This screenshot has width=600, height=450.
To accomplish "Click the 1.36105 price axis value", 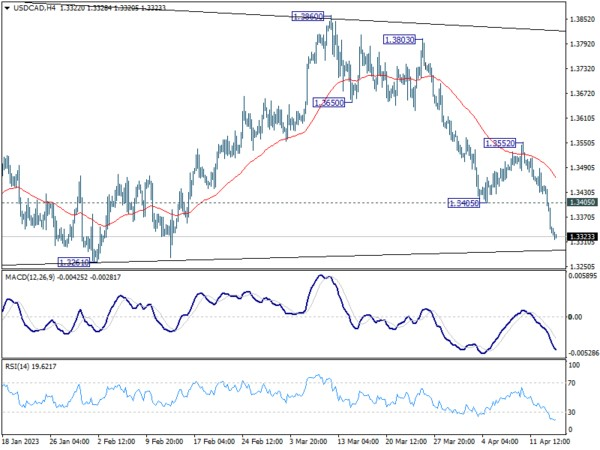I will 582,118.
